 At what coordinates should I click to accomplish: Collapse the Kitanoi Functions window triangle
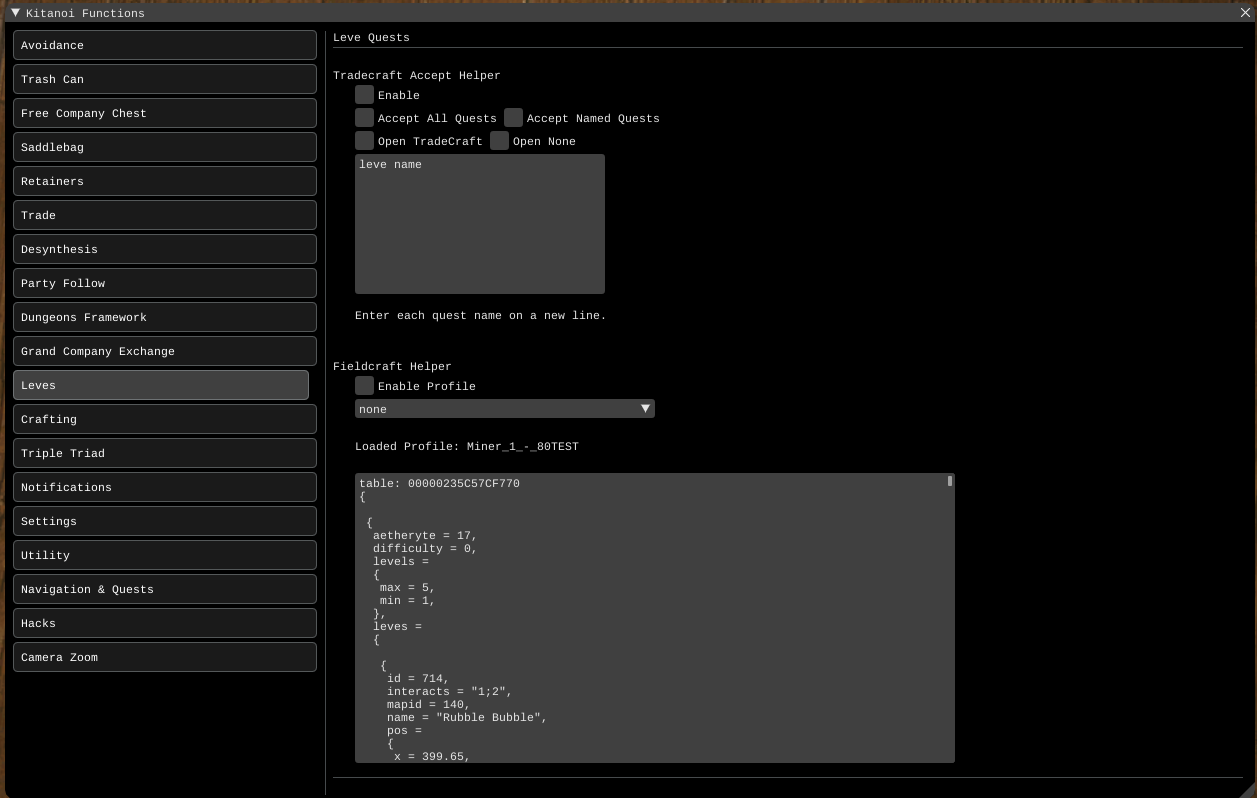(x=15, y=13)
